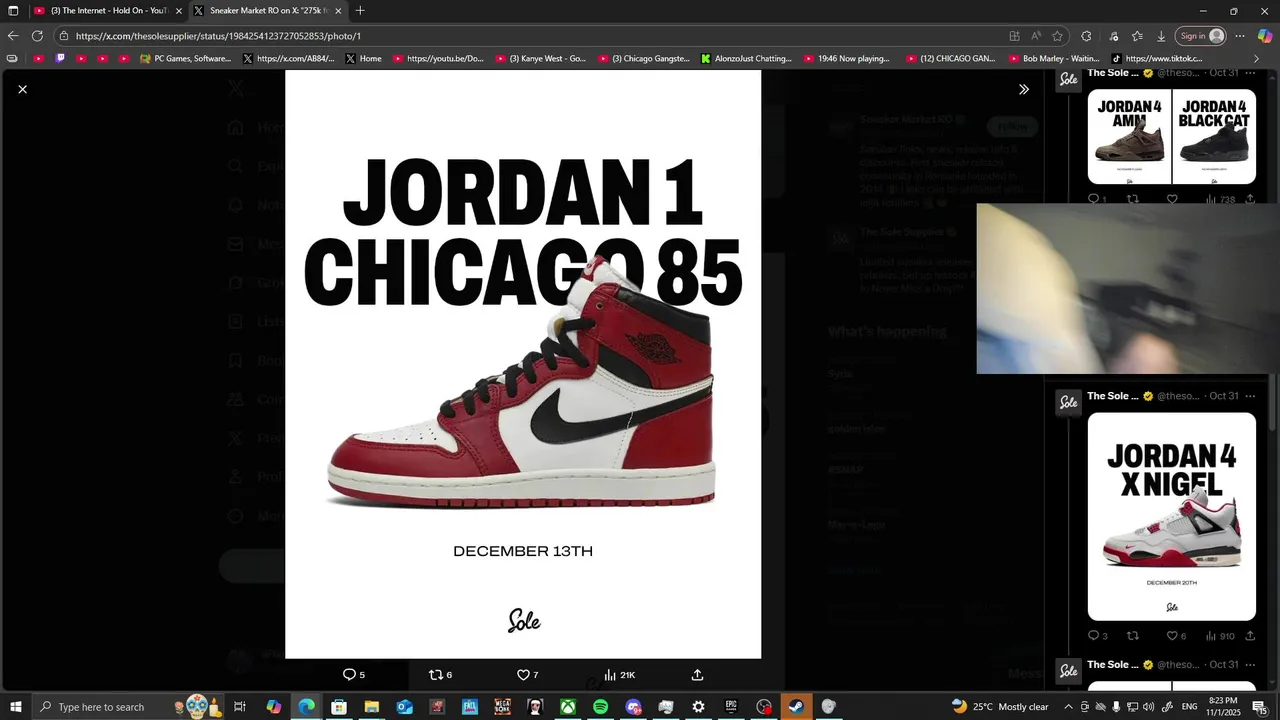Open the 25°C Mostly clear weather widget
Viewport: 1280px width, 720px height.
[1000, 707]
